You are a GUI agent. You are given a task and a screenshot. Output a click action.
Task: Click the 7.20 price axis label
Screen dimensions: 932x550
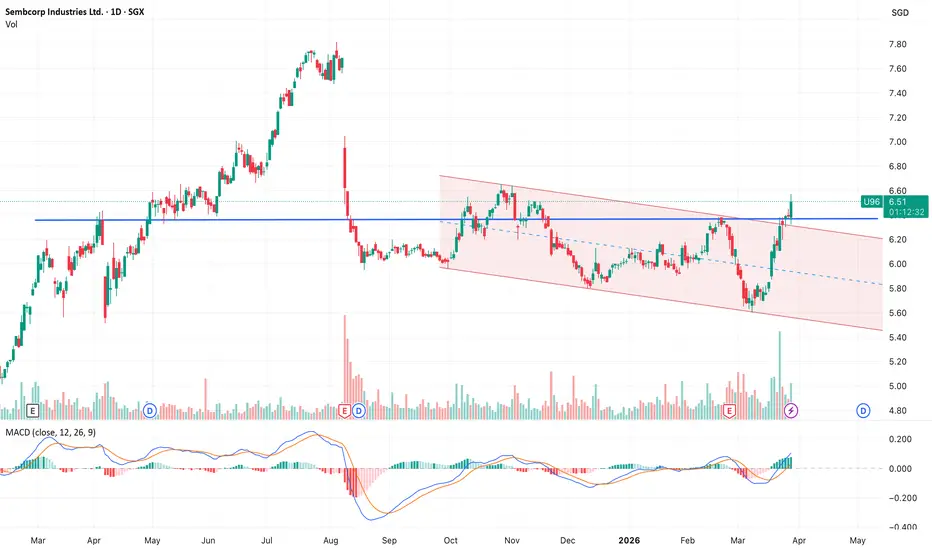click(897, 118)
